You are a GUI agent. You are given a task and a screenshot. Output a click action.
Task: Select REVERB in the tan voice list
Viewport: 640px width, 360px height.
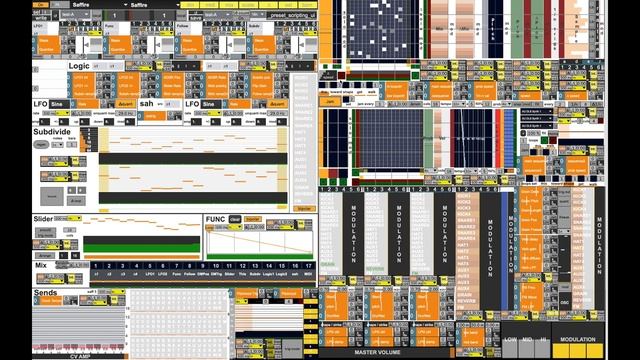466,301
